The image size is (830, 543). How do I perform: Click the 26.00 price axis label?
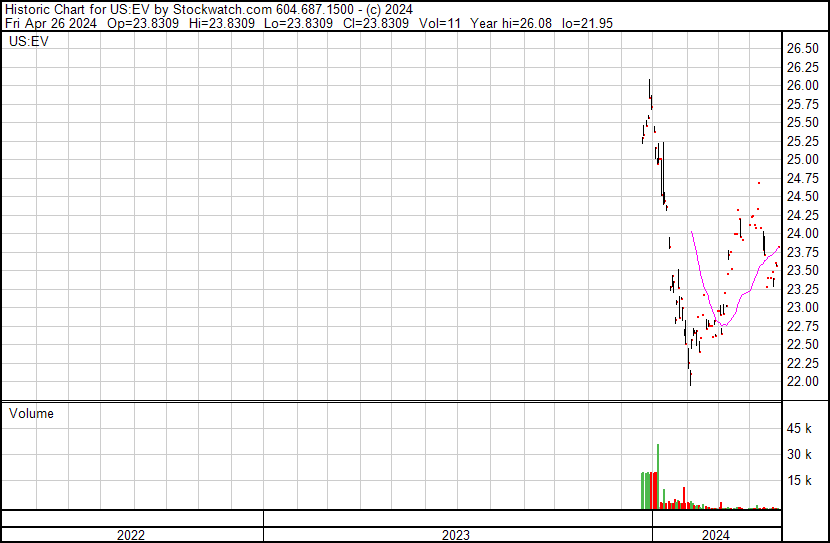click(802, 86)
